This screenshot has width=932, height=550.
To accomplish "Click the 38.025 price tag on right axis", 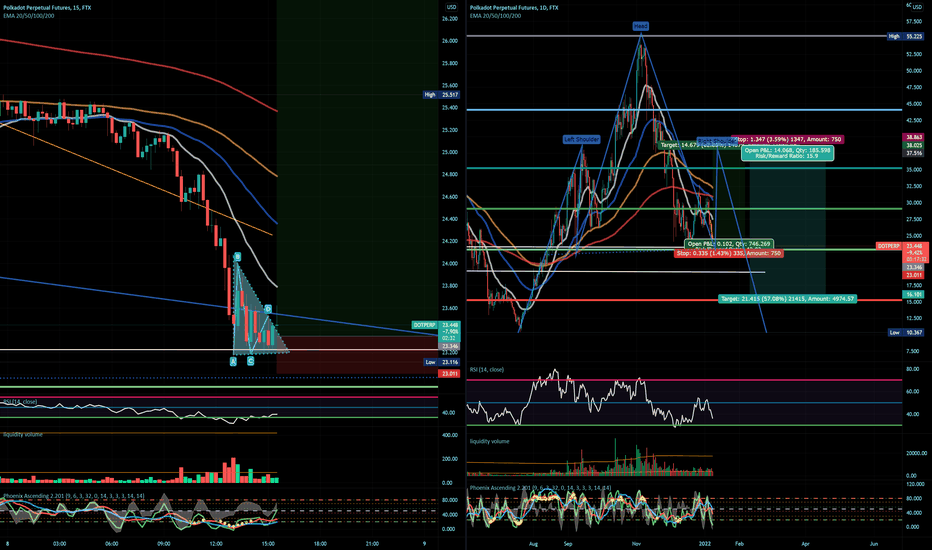I will tap(914, 145).
